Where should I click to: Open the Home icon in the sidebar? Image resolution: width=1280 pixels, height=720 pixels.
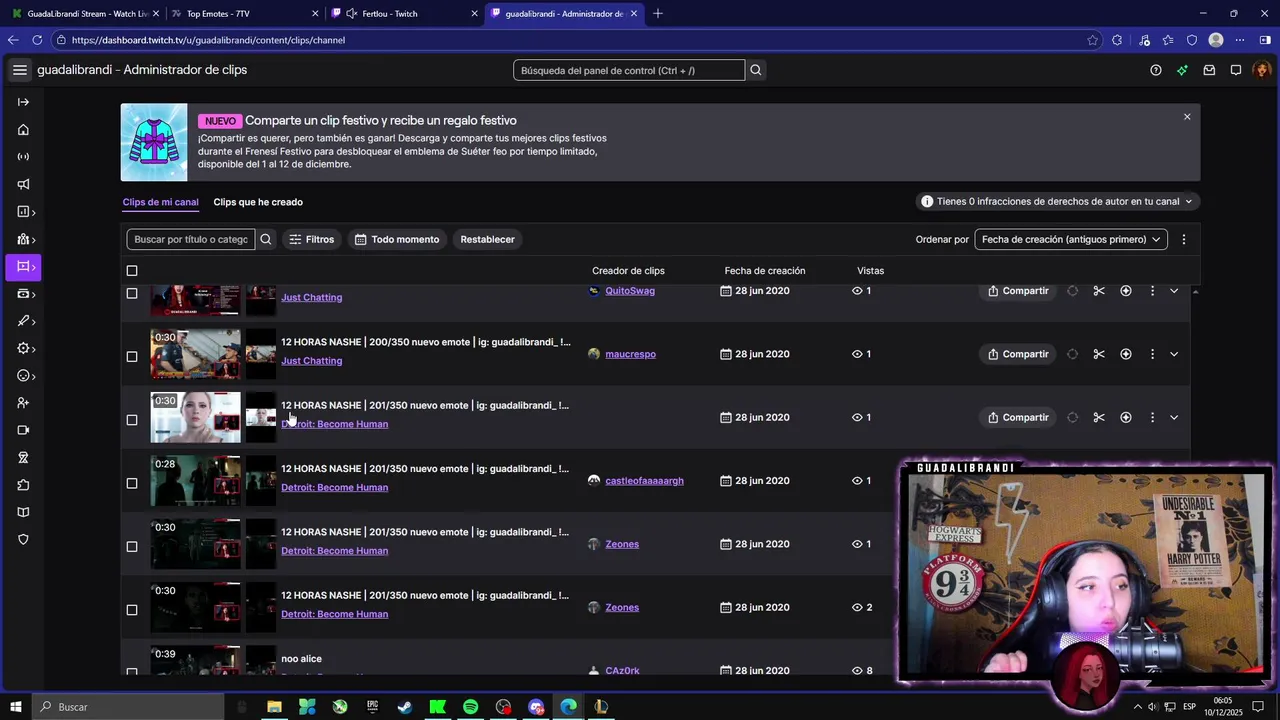[x=23, y=129]
